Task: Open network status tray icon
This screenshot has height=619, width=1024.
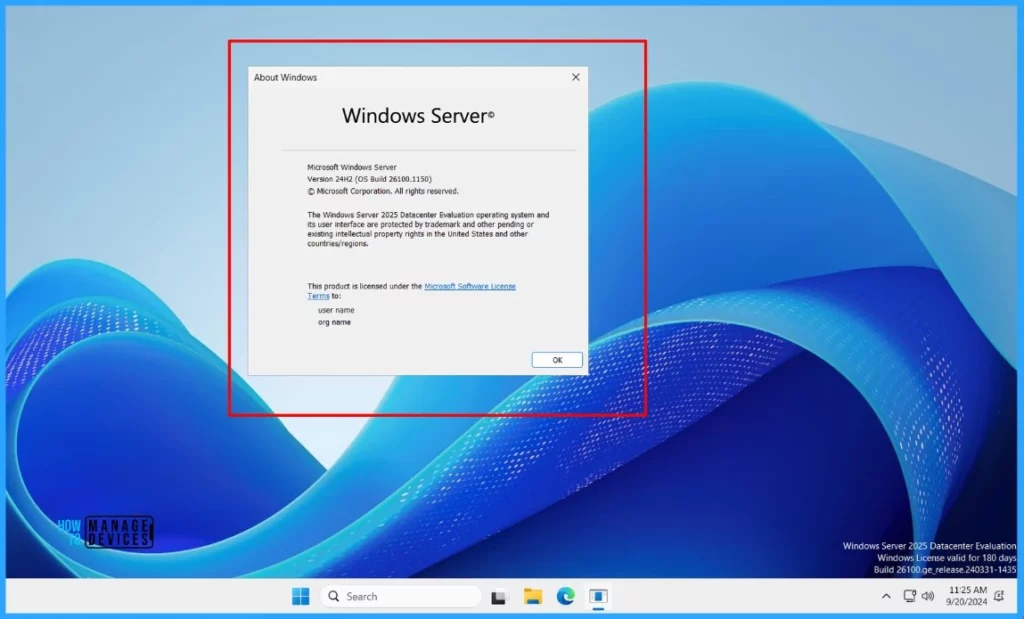Action: [x=909, y=596]
